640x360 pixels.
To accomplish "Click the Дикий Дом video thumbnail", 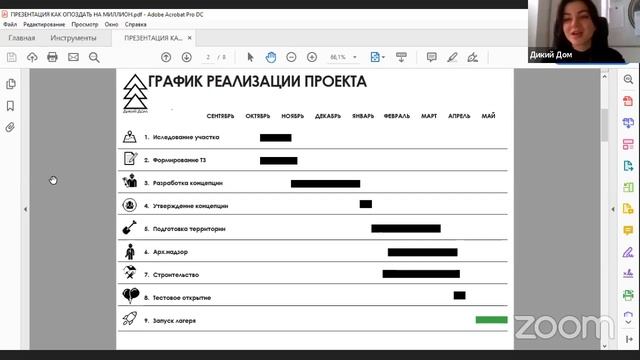I will (584, 31).
